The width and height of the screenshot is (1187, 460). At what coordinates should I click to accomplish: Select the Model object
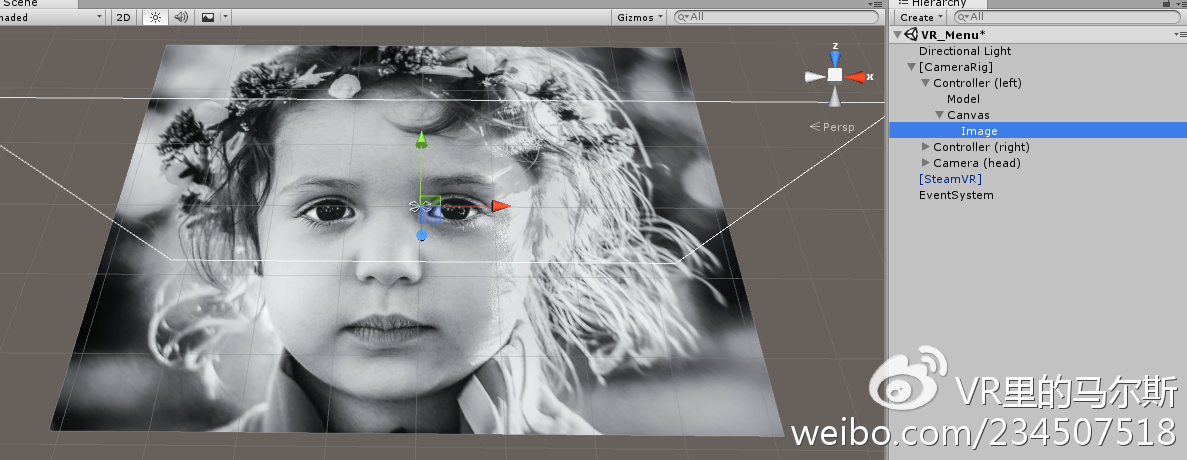[963, 99]
